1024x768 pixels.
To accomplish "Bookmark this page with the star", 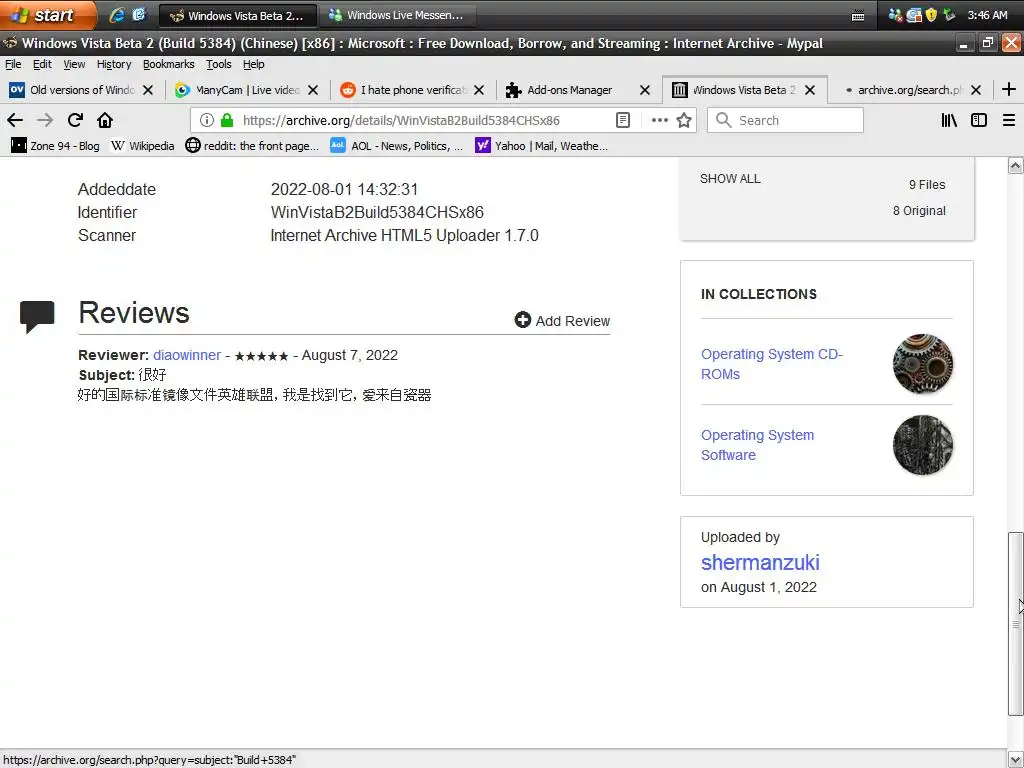I will (x=684, y=120).
